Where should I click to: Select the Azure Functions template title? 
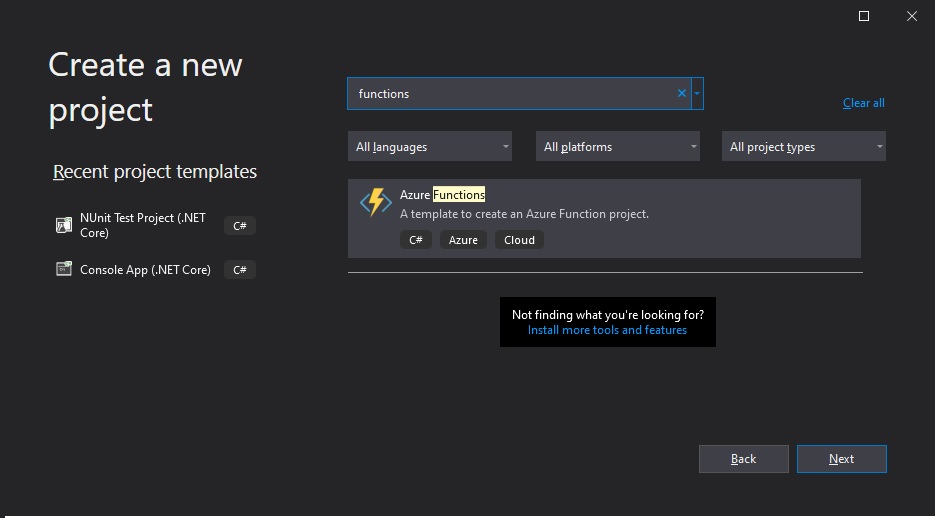point(442,195)
